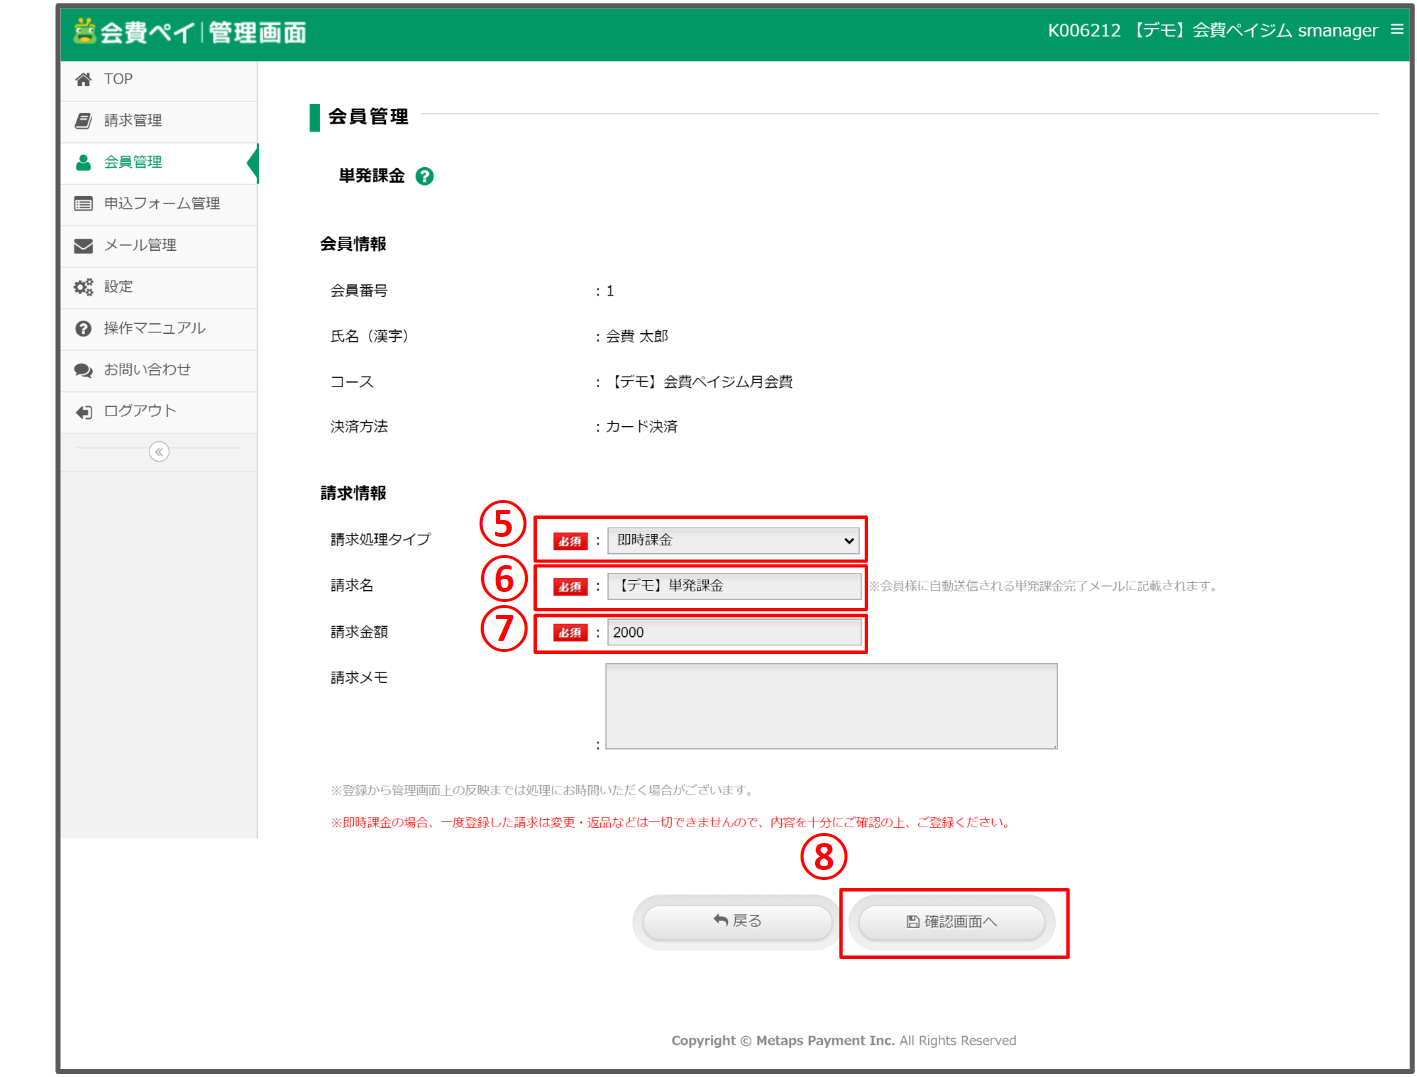1417x1077 pixels.
Task: Select the TOP home icon in sidebar
Action: [x=83, y=78]
